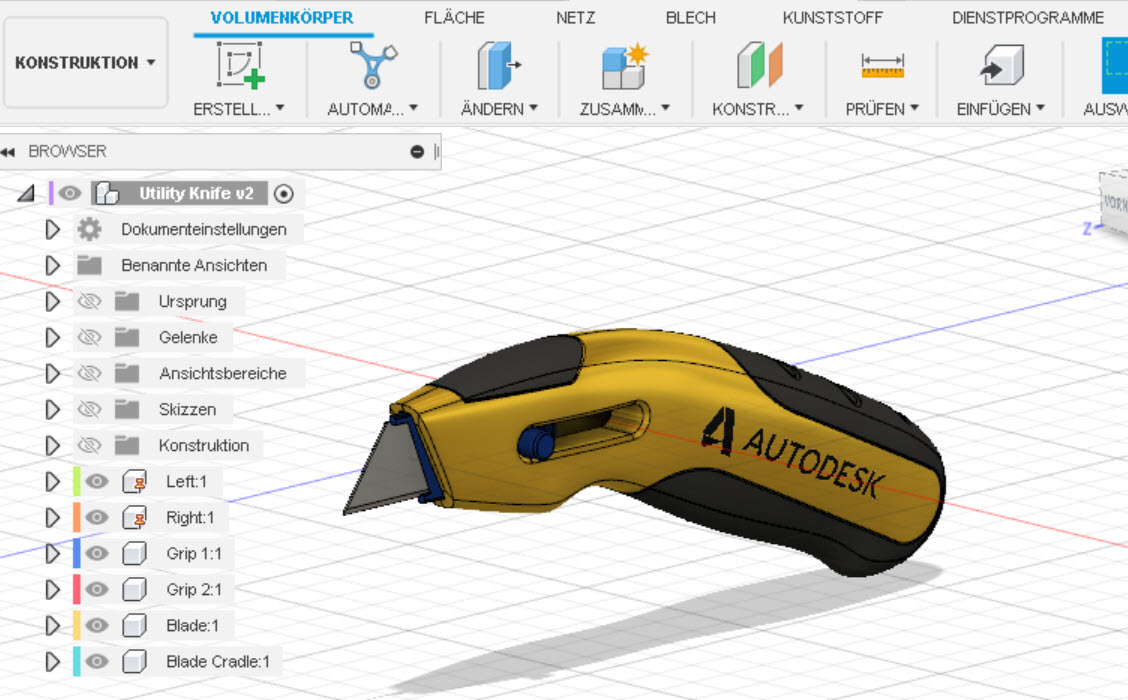Image resolution: width=1128 pixels, height=700 pixels.
Task: Click the folder icon beside Benannte Ansichten
Action: [89, 265]
